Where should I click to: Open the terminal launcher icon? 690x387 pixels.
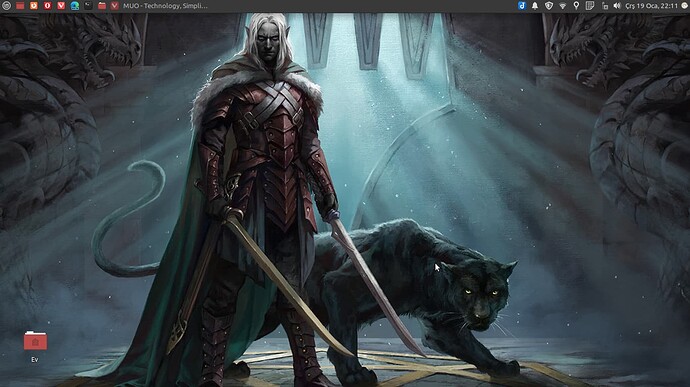(x=88, y=6)
